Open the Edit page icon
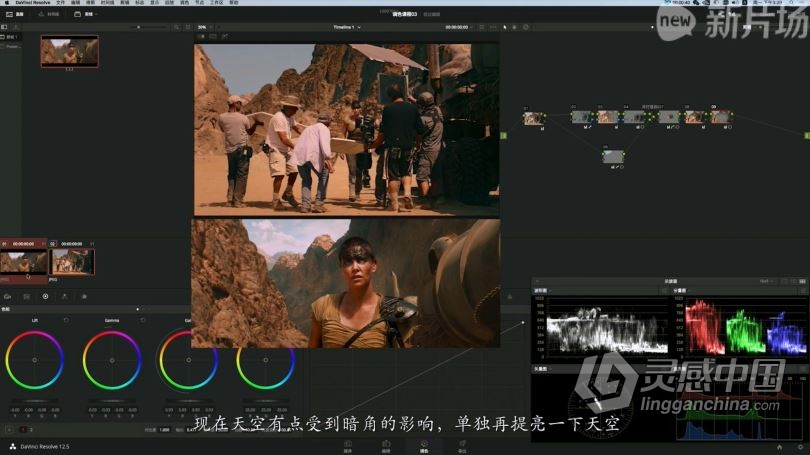The height and width of the screenshot is (455, 810). click(x=386, y=445)
